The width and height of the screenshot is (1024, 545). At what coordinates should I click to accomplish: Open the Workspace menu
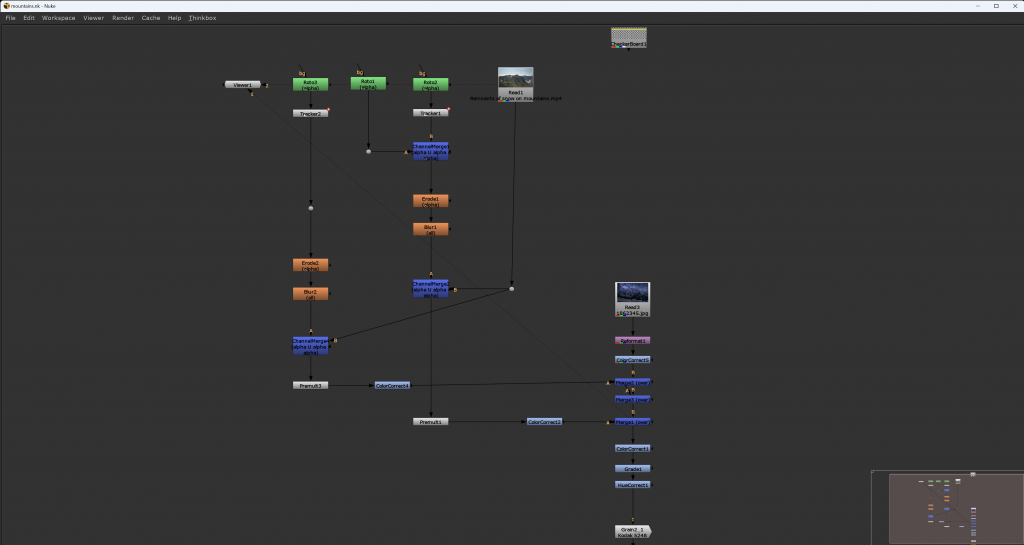pos(58,18)
